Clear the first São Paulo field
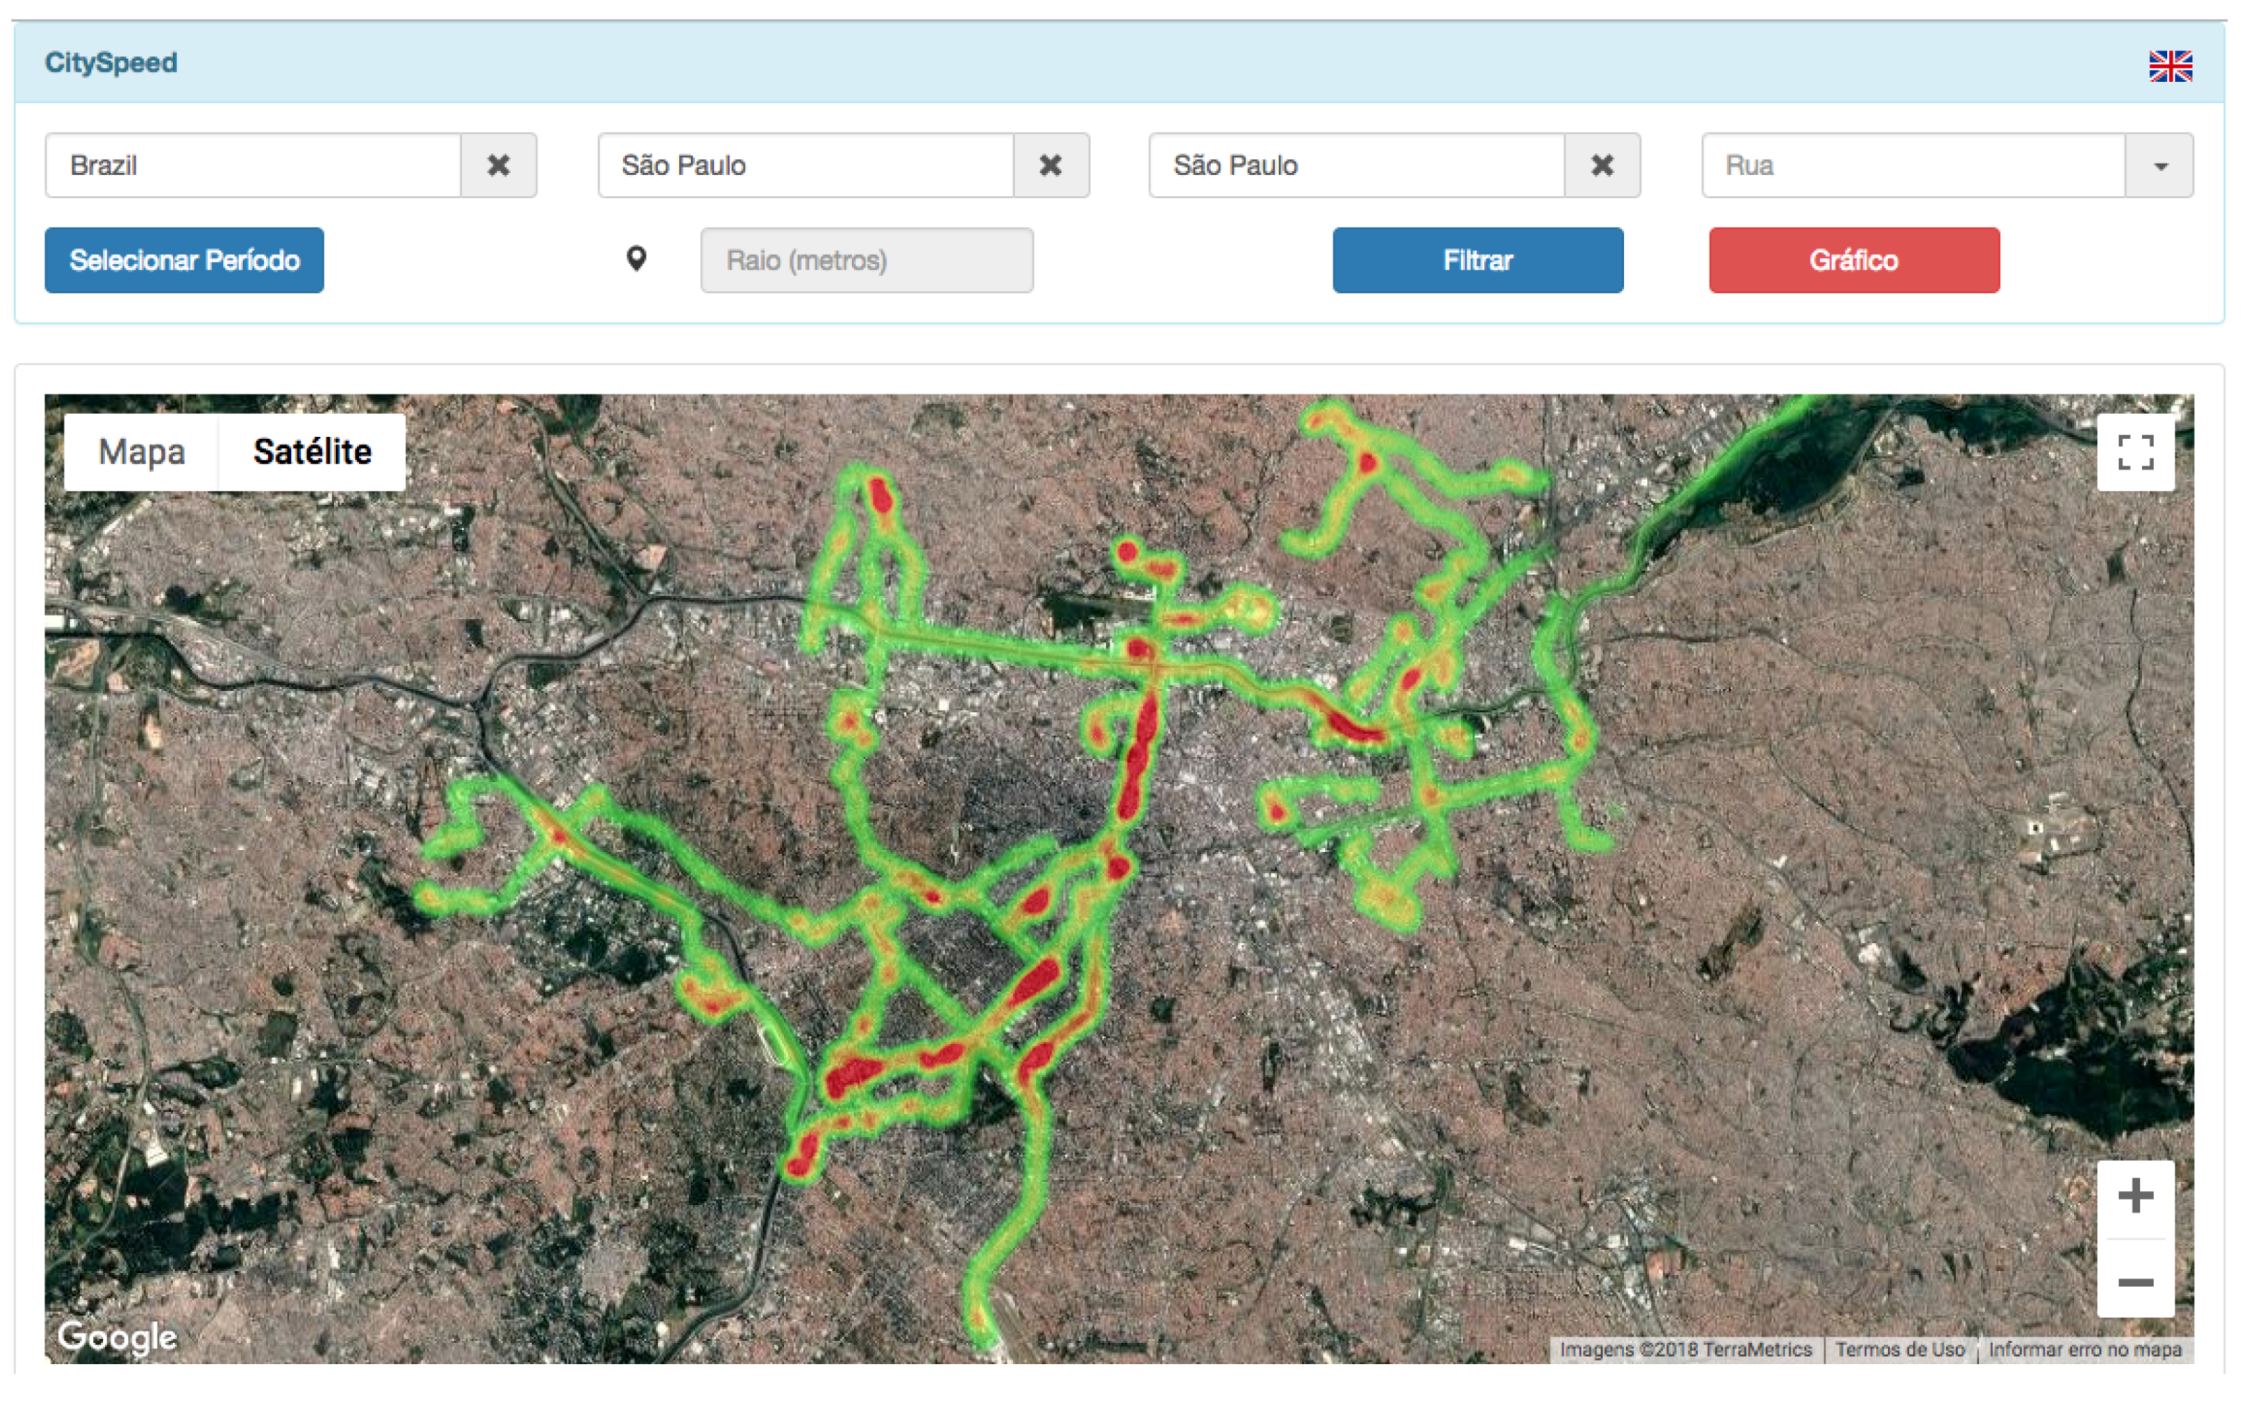Image resolution: width=2247 pixels, height=1406 pixels. tap(1050, 165)
